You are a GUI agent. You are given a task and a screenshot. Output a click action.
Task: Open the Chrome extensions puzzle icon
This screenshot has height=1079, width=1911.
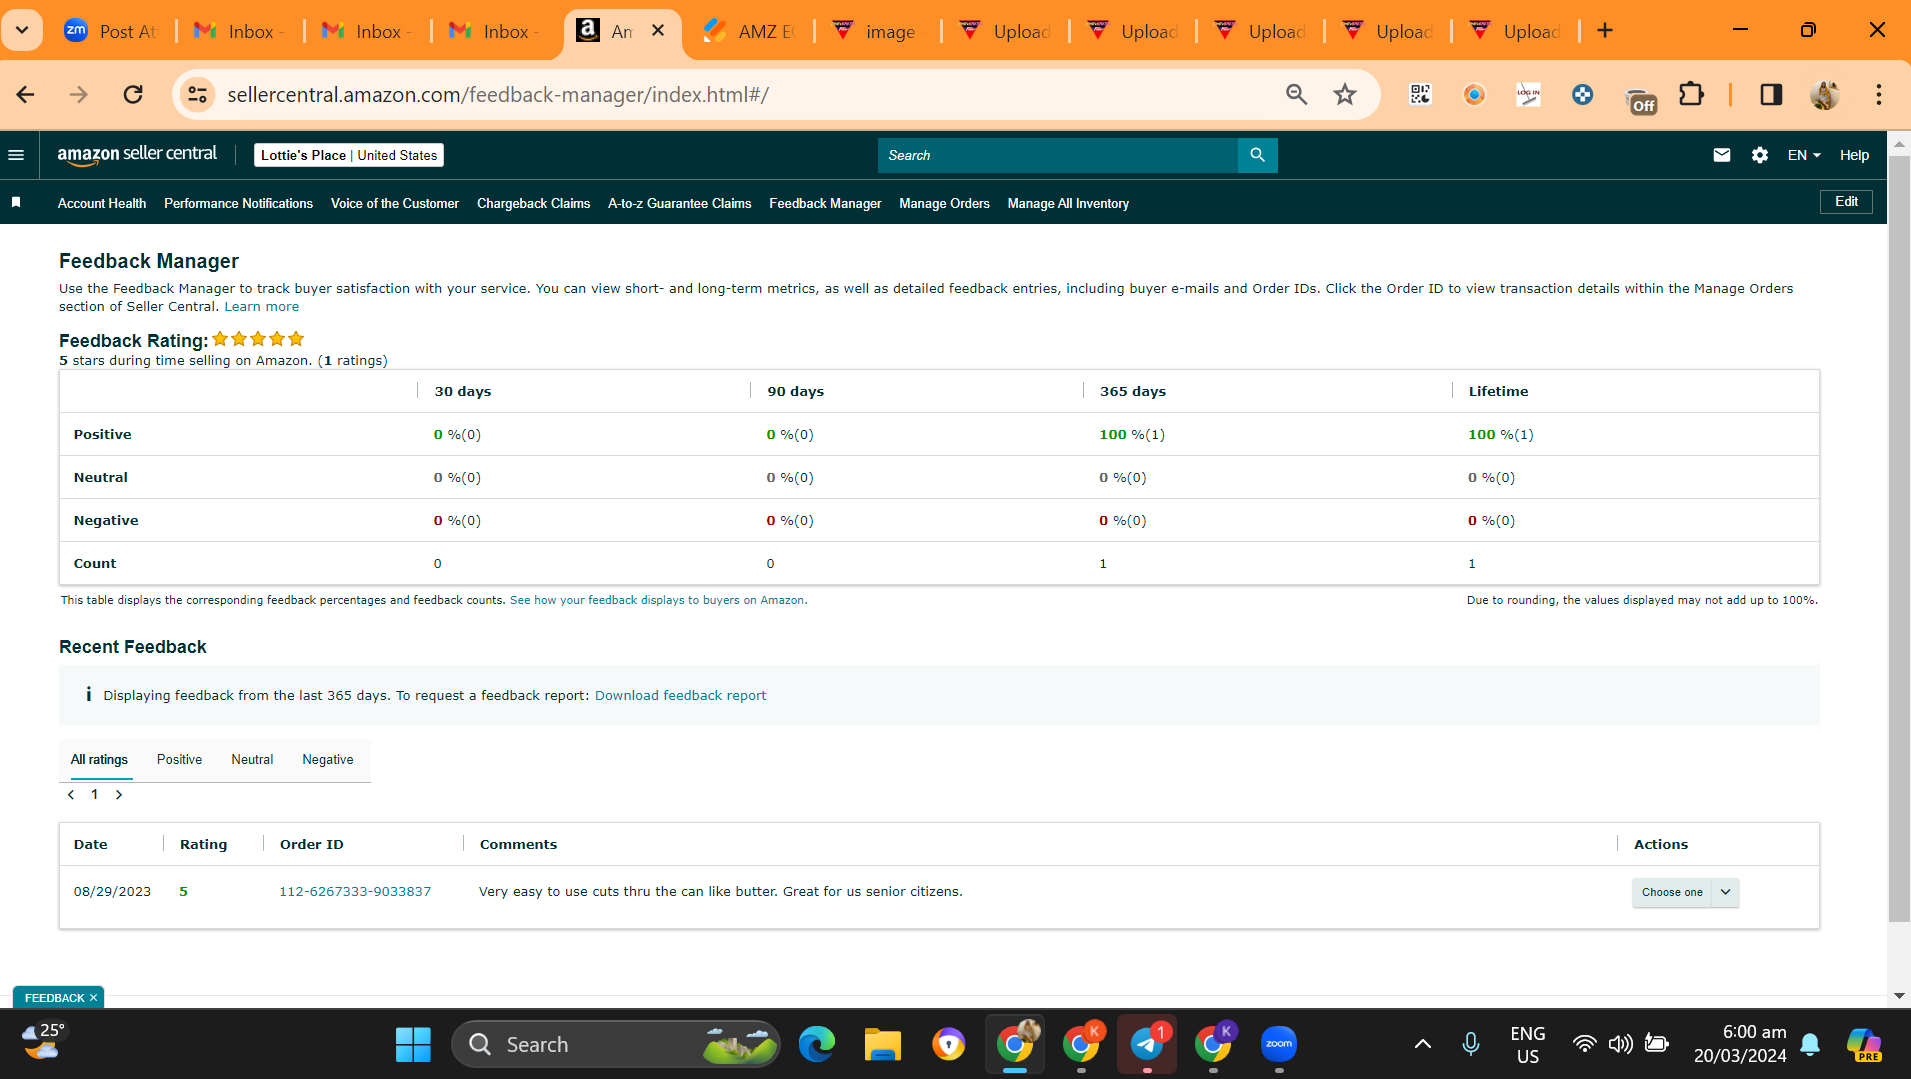tap(1691, 94)
